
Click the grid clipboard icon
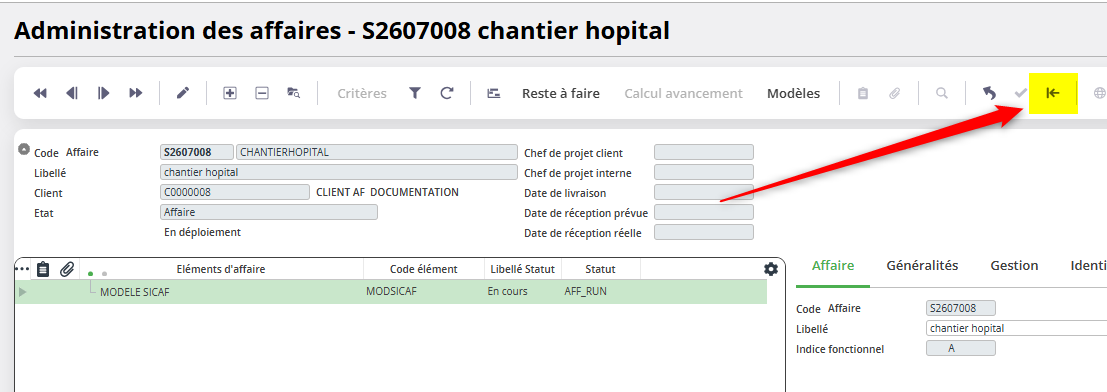click(x=43, y=269)
